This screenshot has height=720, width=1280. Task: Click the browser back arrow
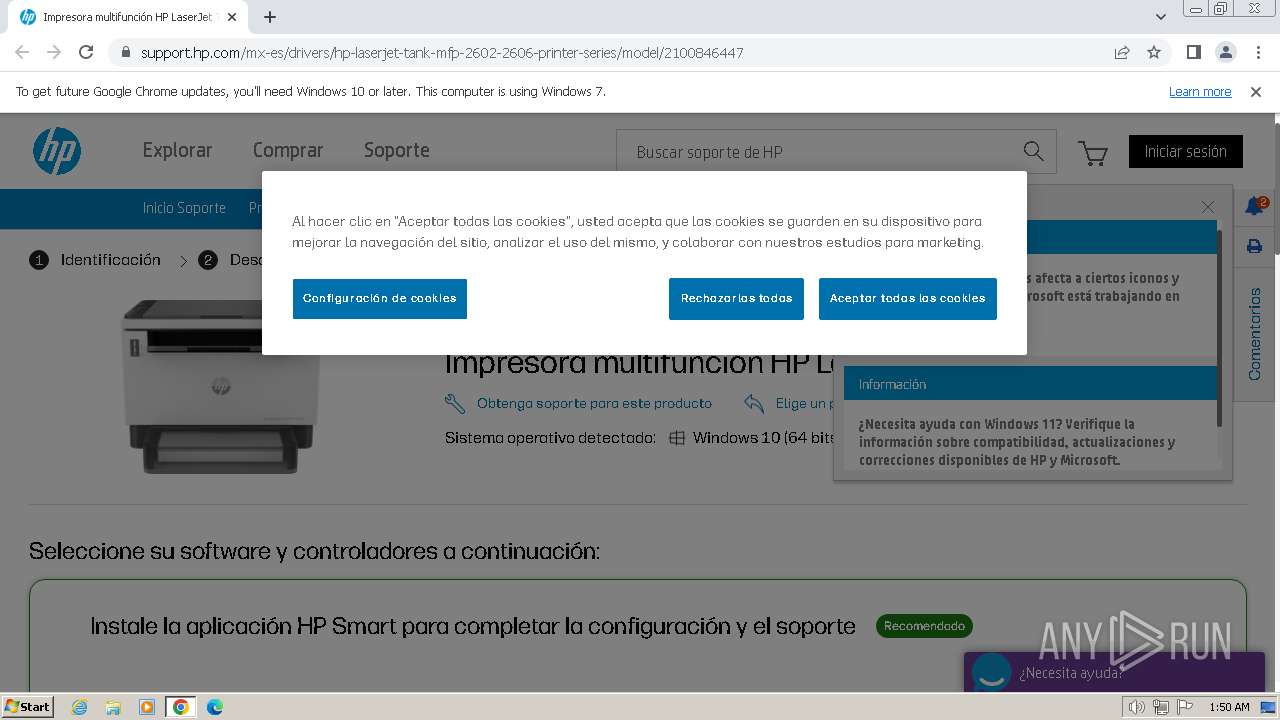[22, 52]
